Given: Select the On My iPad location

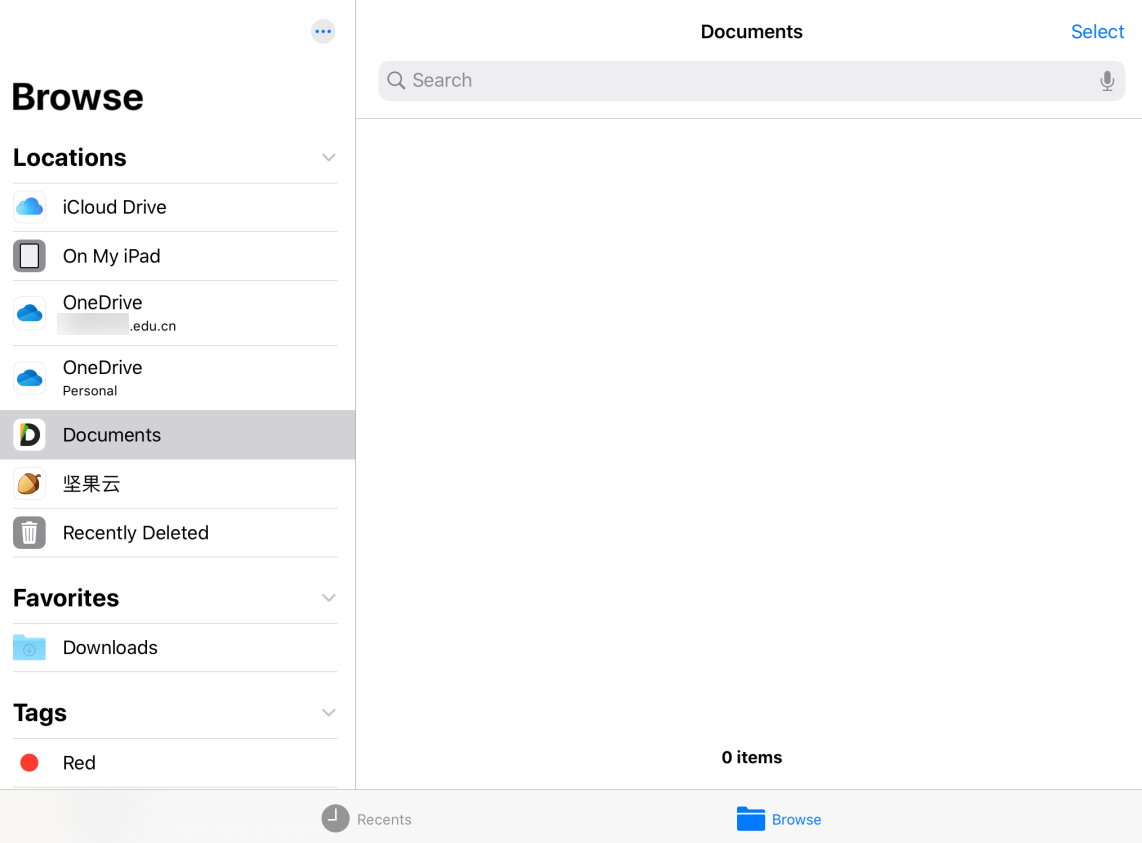Looking at the screenshot, I should pyautogui.click(x=111, y=256).
